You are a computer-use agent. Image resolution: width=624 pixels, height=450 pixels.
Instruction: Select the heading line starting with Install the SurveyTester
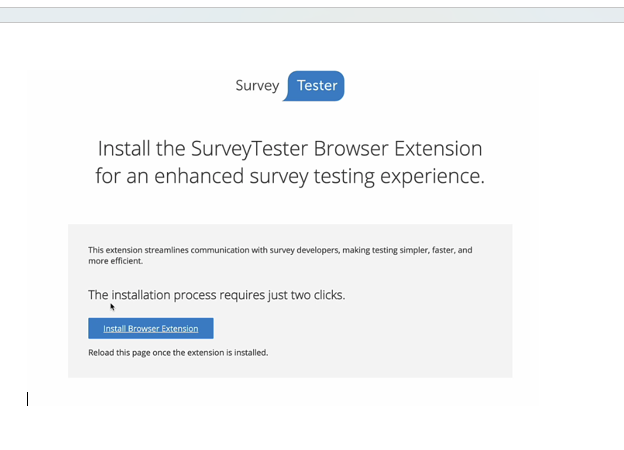point(290,149)
